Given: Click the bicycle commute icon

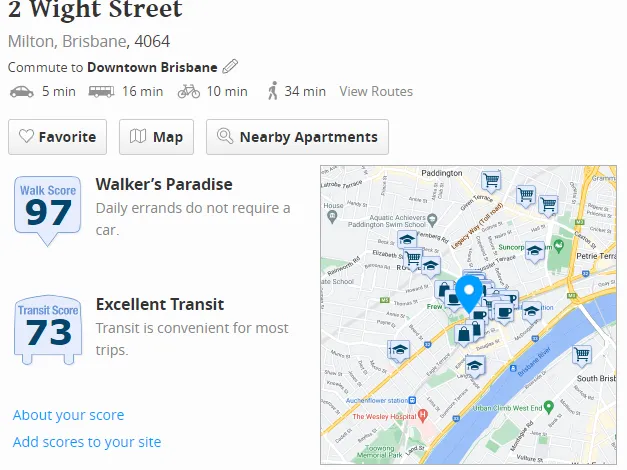Looking at the screenshot, I should tap(188, 91).
